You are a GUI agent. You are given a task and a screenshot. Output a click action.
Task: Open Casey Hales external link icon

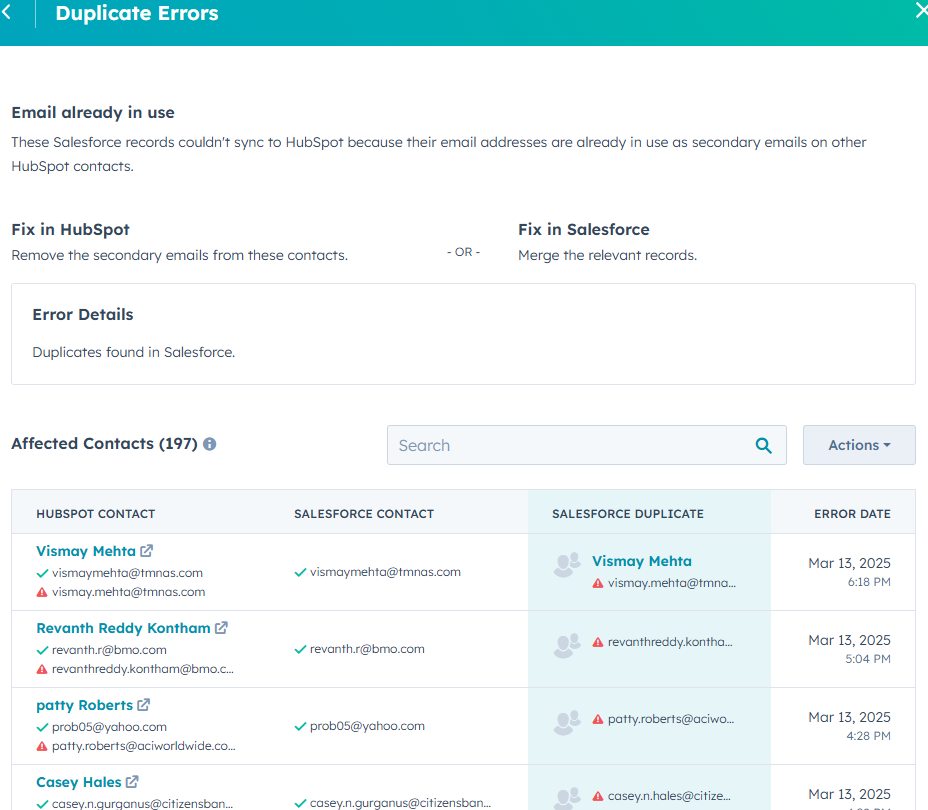[x=132, y=782]
